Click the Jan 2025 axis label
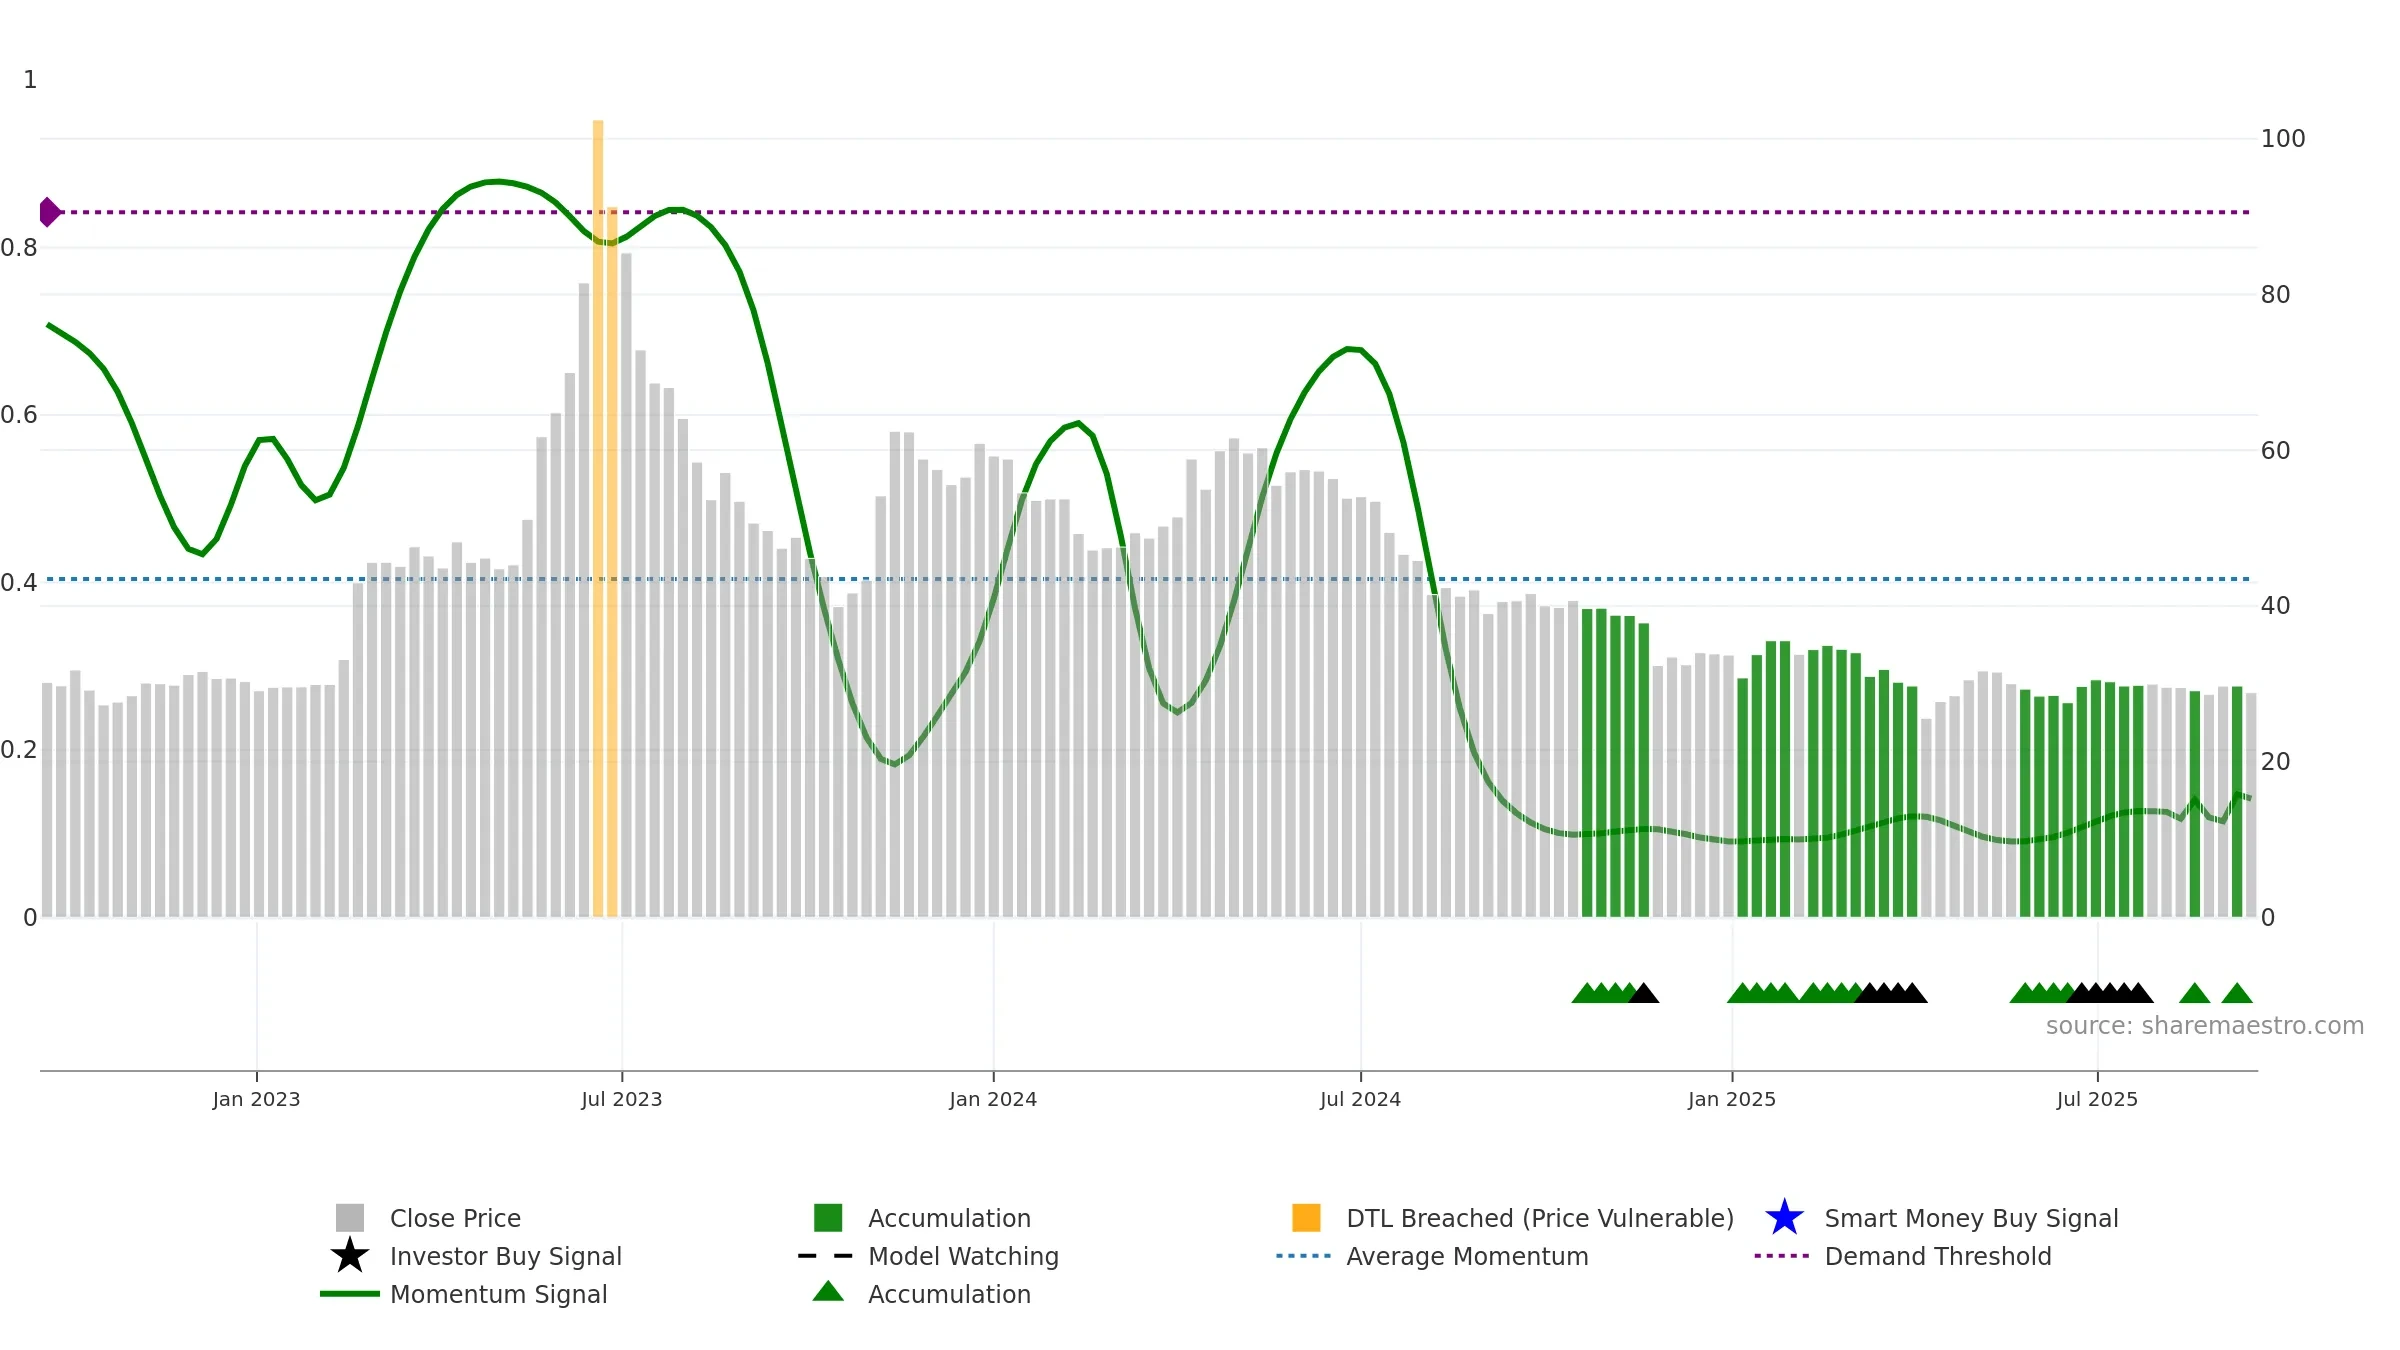The width and height of the screenshot is (2400, 1350). [x=1732, y=1100]
